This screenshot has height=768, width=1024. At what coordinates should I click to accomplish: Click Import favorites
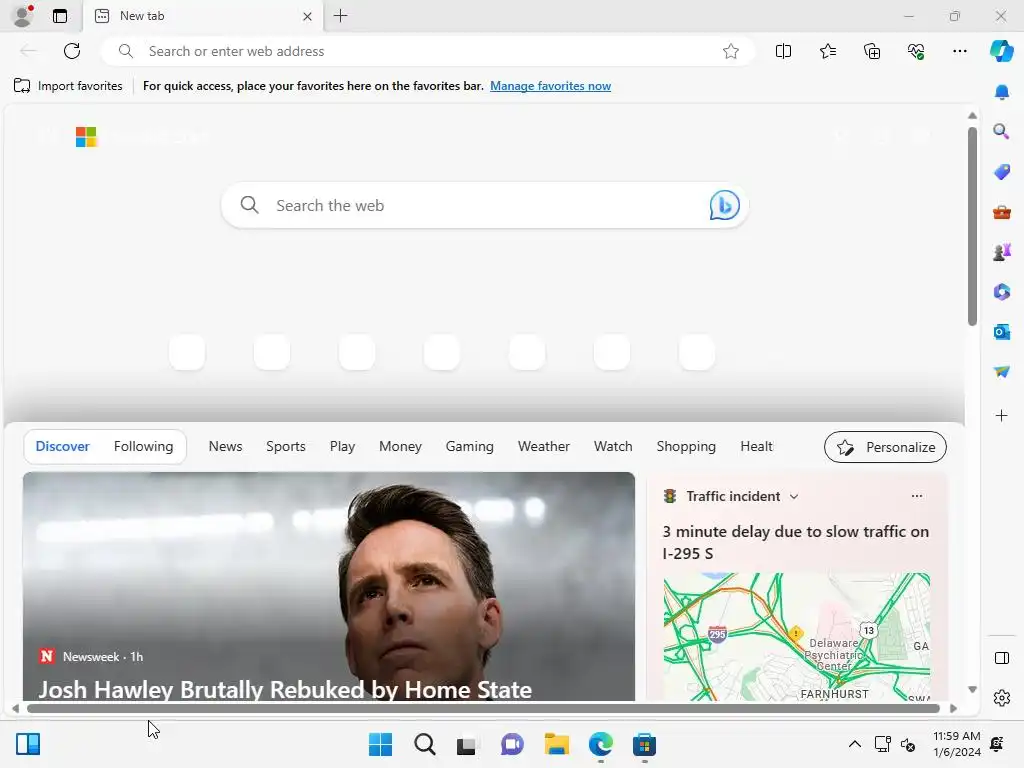coord(68,86)
